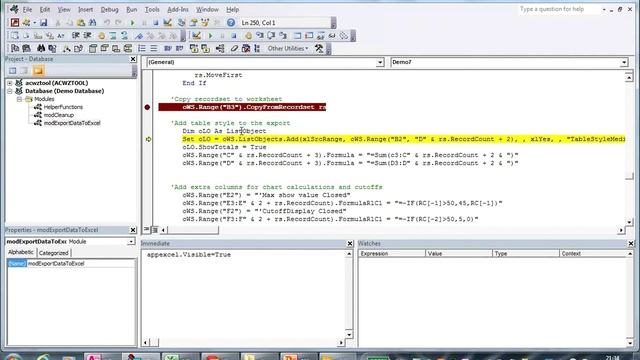
Task: Open the Tools menu
Action: click(152, 9)
